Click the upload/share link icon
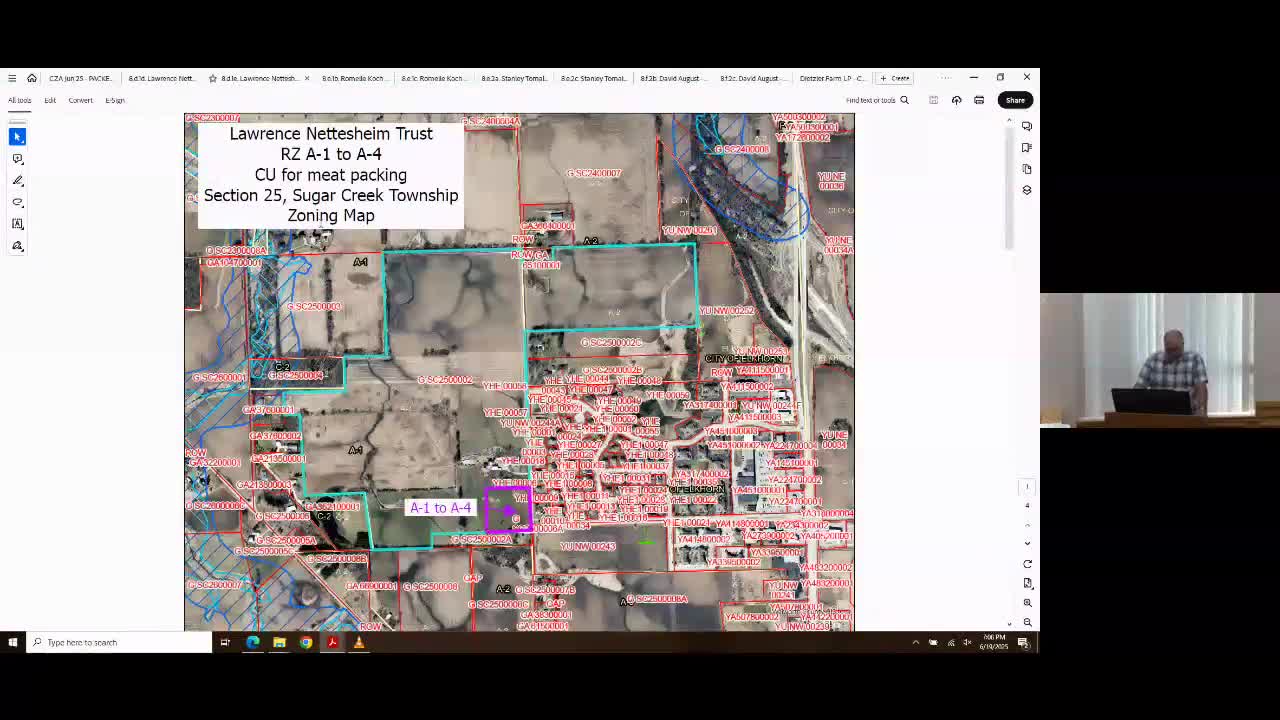Image resolution: width=1280 pixels, height=720 pixels. point(957,100)
